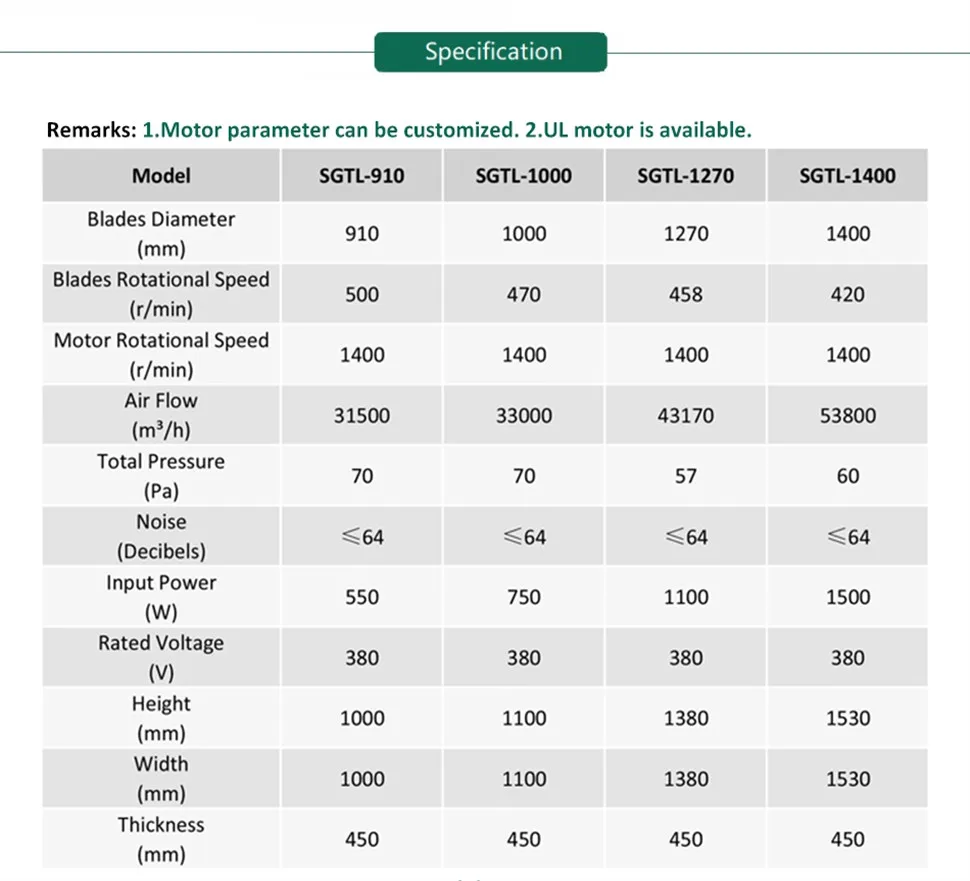
Task: Click the Blades Diameter row label
Action: pos(161,234)
